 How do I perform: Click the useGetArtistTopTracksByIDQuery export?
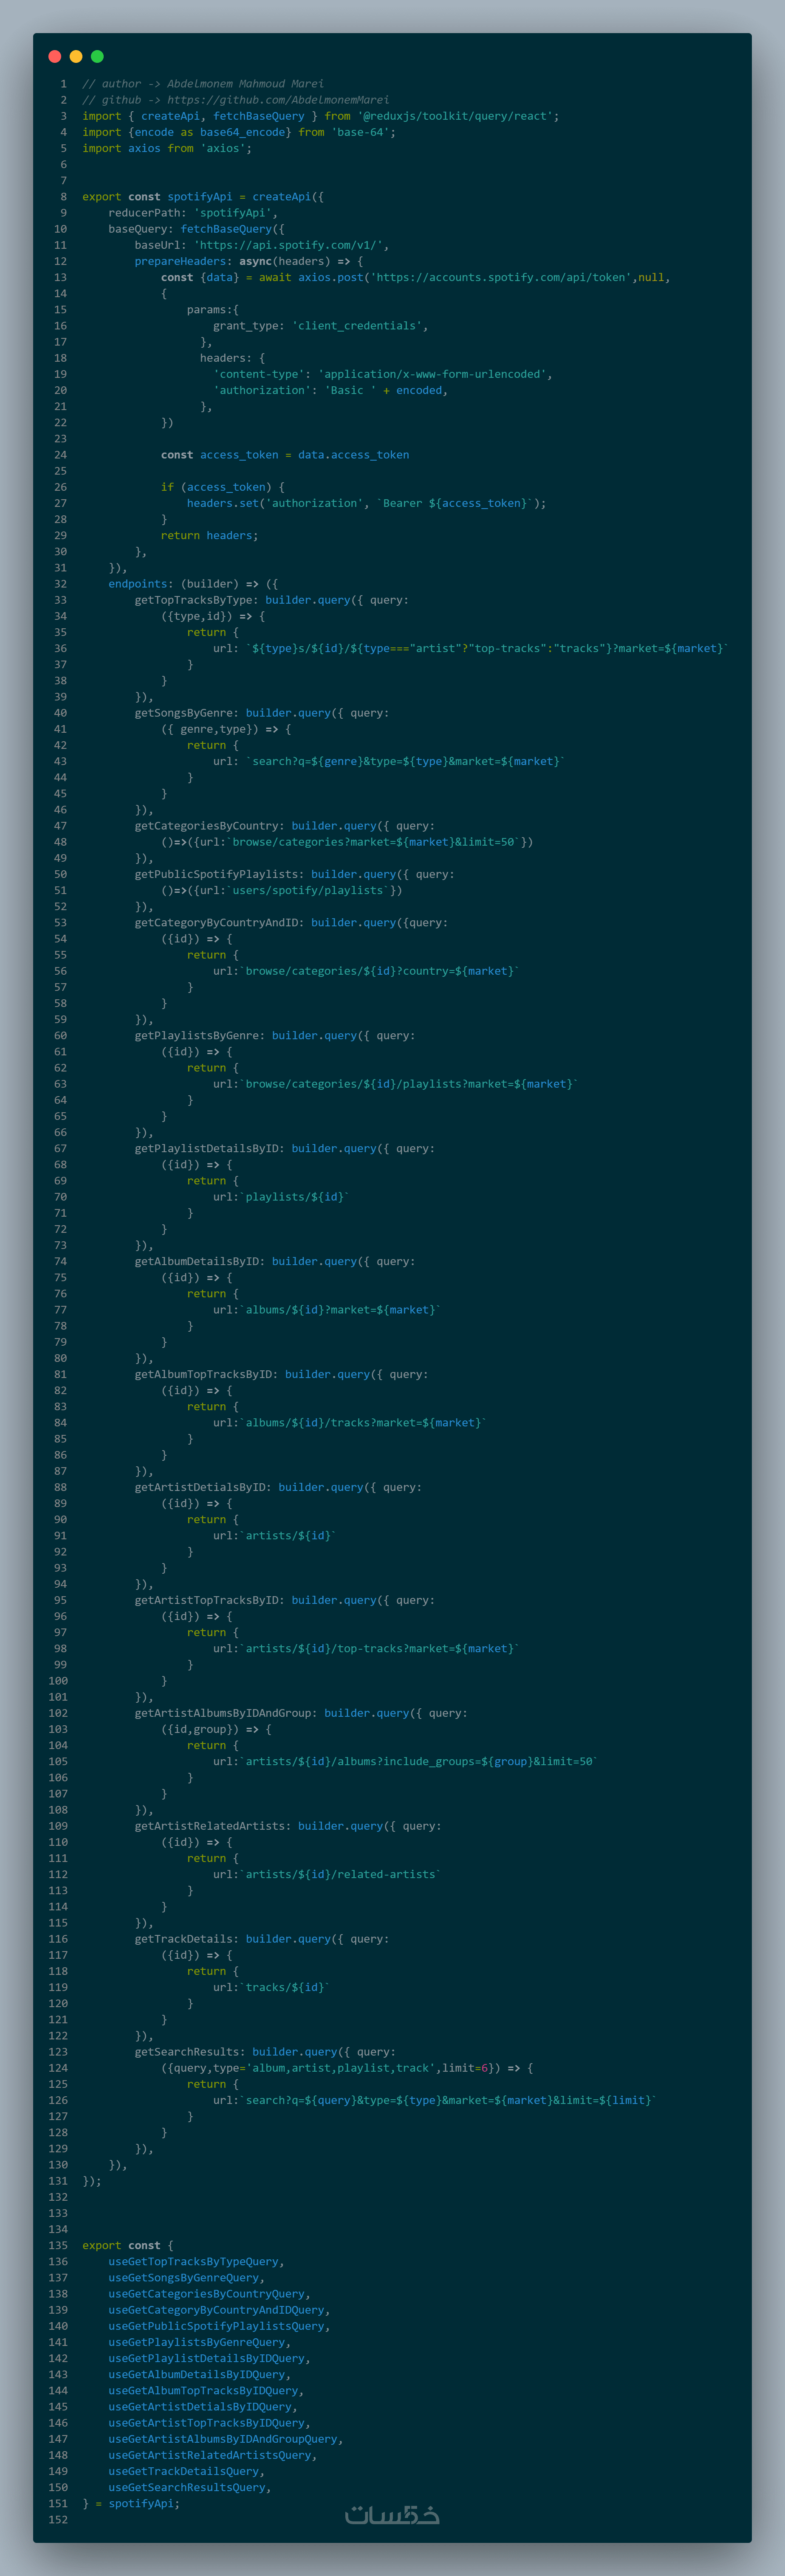click(207, 2424)
